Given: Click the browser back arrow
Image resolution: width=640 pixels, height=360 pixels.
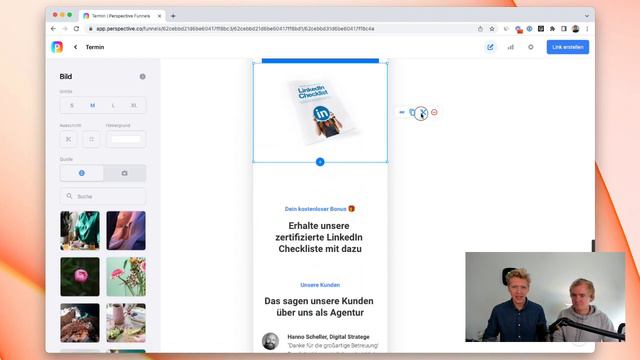Looking at the screenshot, I should (53, 29).
